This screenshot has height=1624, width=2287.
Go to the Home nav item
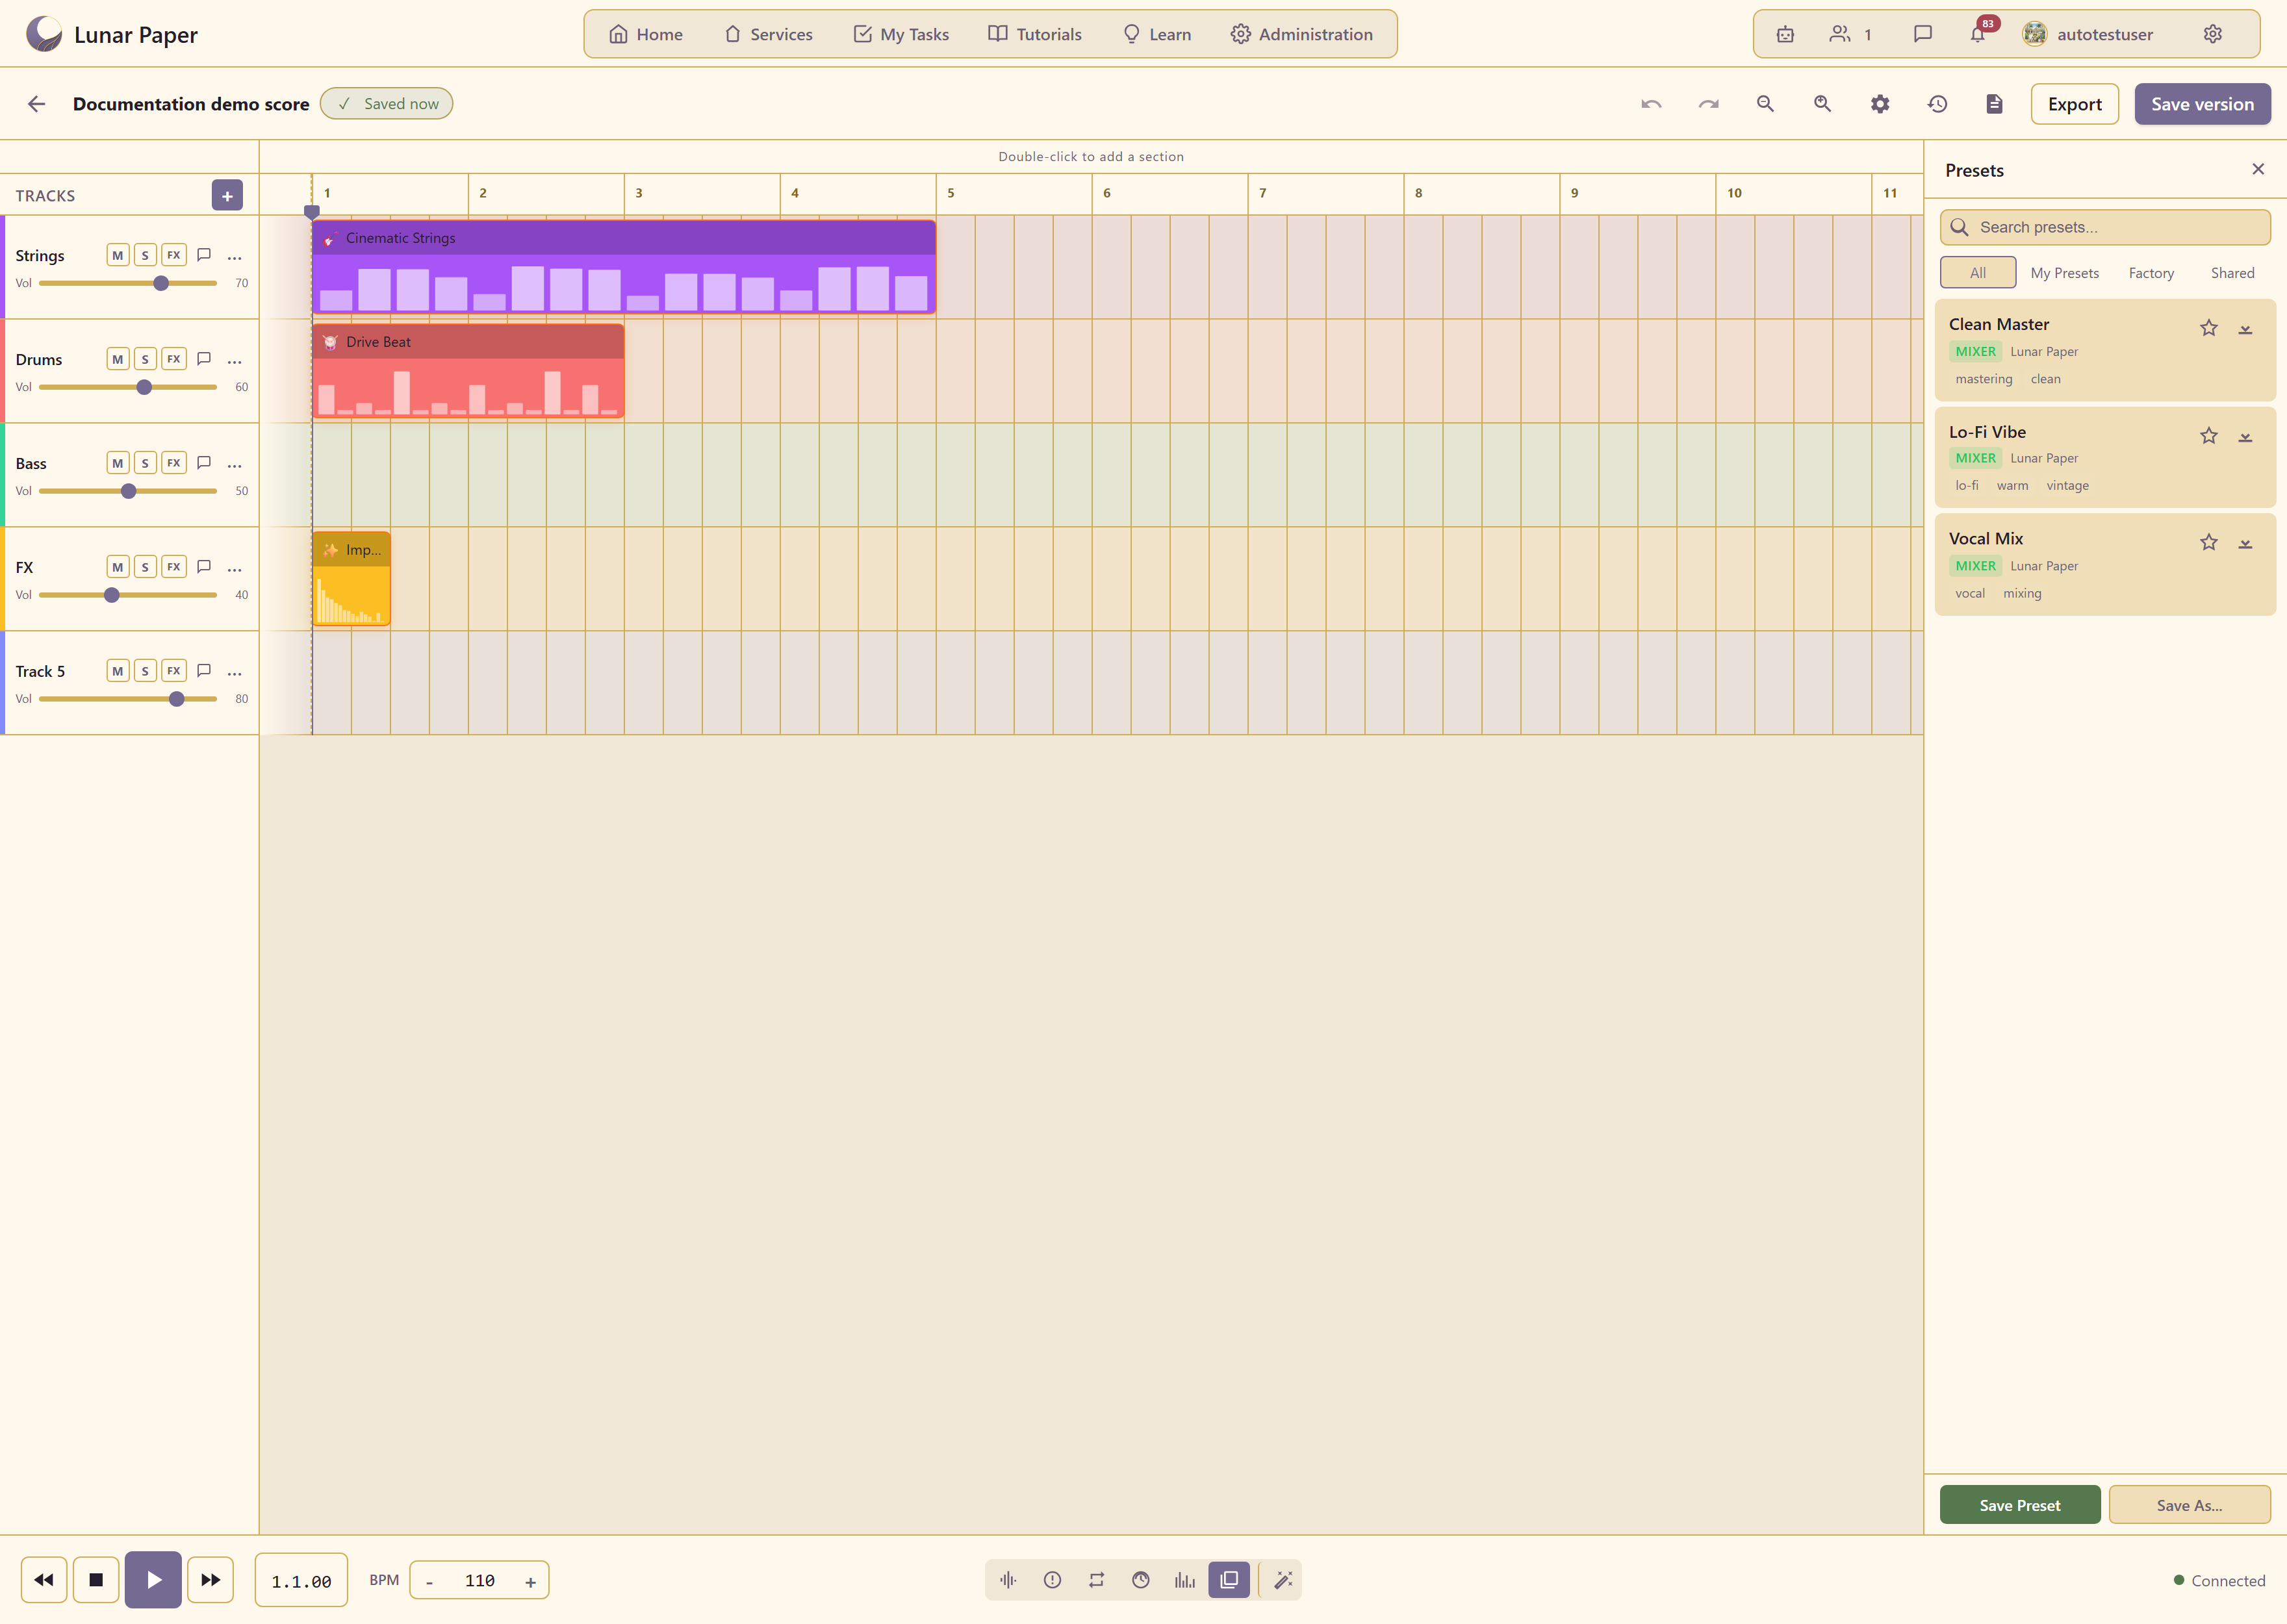tap(646, 34)
